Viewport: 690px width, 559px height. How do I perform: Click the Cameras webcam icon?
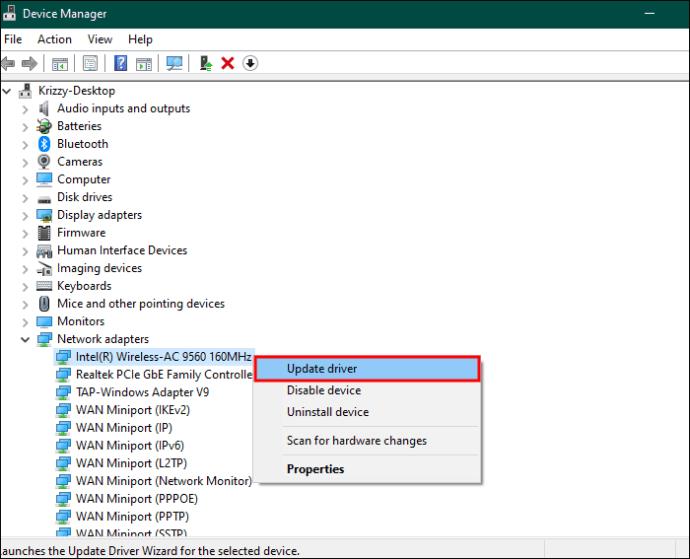pyautogui.click(x=44, y=162)
